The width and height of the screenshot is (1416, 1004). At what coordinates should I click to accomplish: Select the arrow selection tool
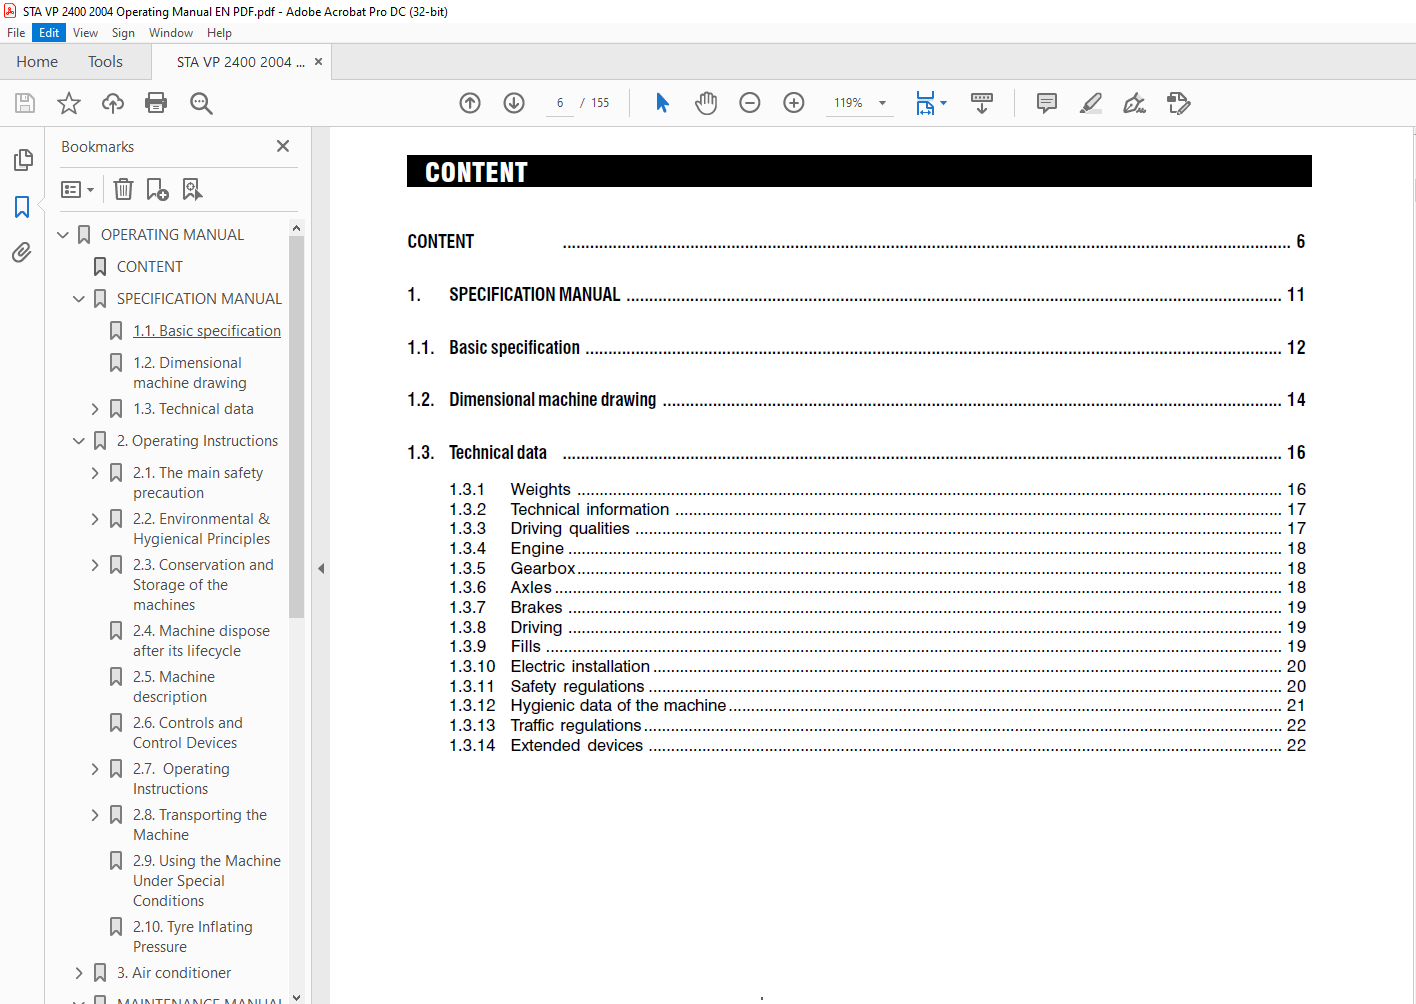[x=662, y=103]
